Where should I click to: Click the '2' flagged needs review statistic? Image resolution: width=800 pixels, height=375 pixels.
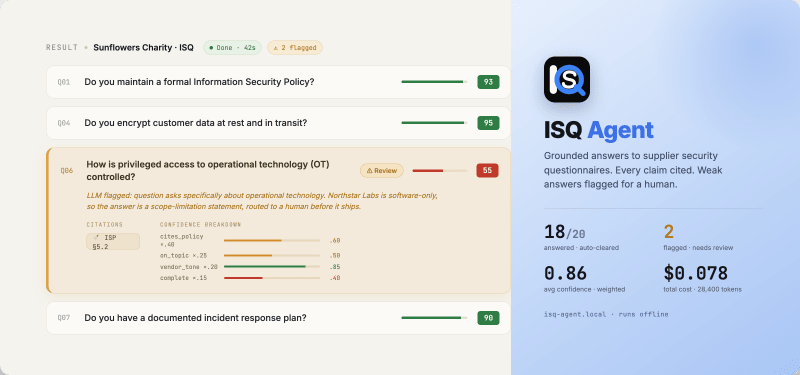[669, 232]
